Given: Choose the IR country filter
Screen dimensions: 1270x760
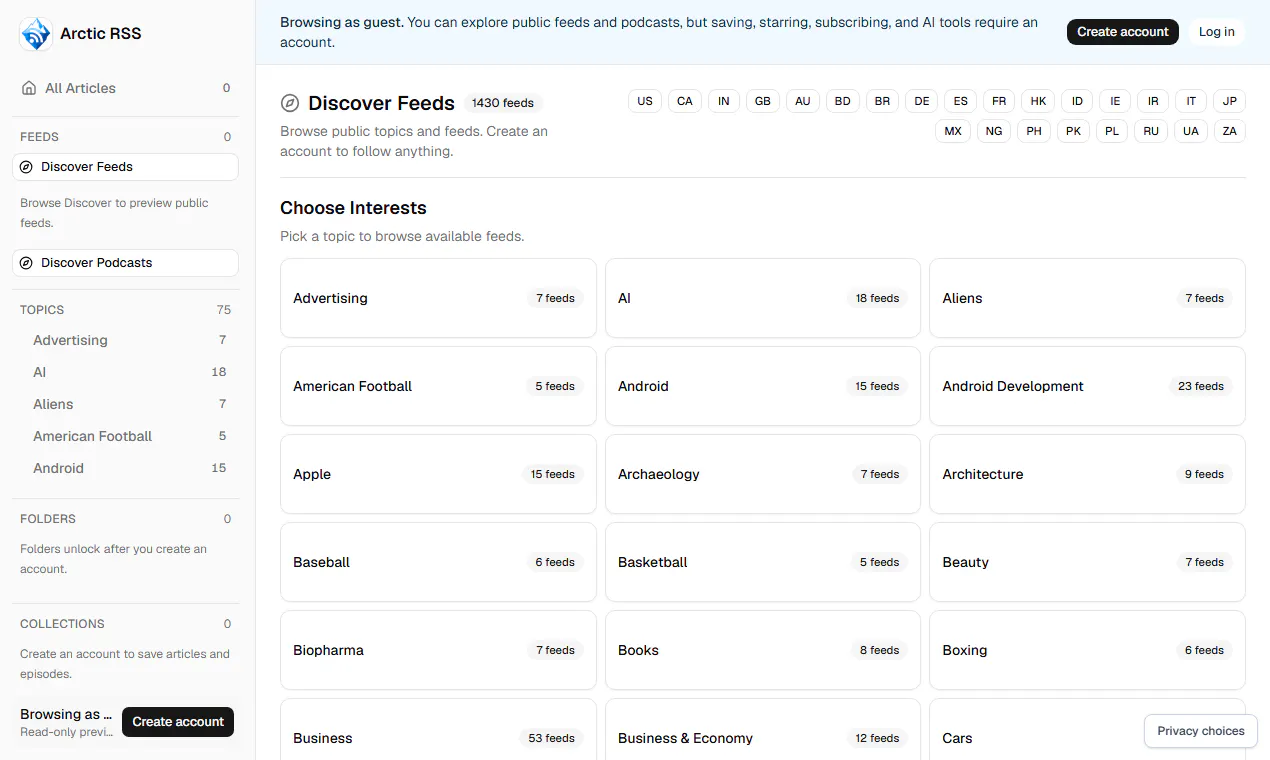Looking at the screenshot, I should click(x=1153, y=101).
